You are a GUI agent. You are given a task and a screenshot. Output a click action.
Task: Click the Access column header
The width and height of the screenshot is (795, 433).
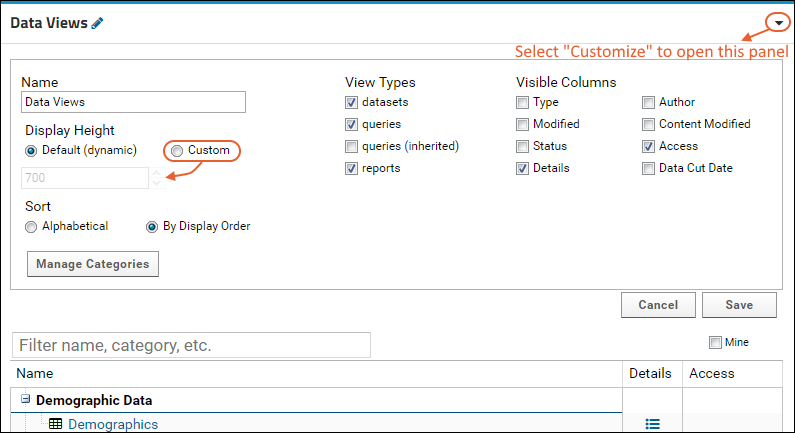[x=711, y=374]
